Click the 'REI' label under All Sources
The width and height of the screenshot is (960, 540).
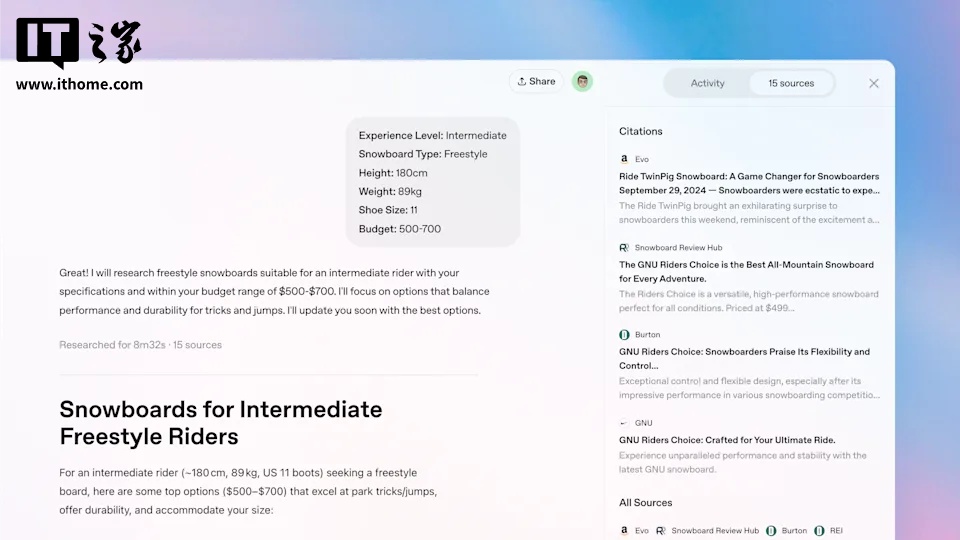tap(836, 531)
